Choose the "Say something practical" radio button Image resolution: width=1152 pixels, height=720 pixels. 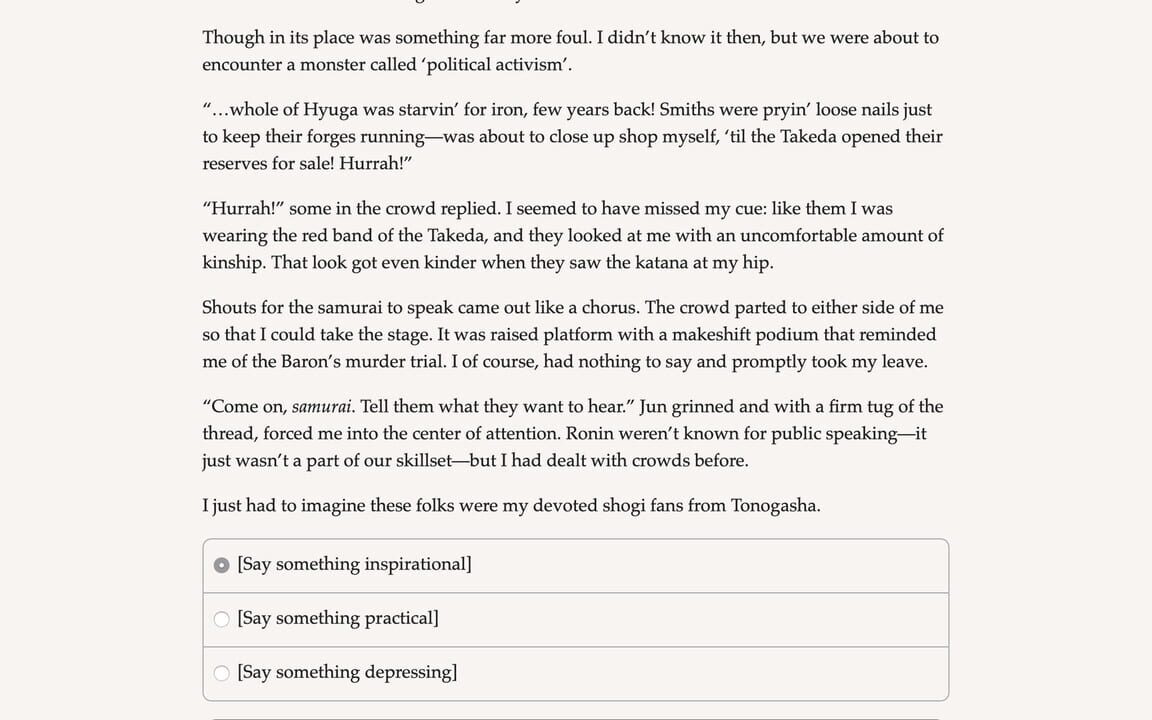click(221, 619)
